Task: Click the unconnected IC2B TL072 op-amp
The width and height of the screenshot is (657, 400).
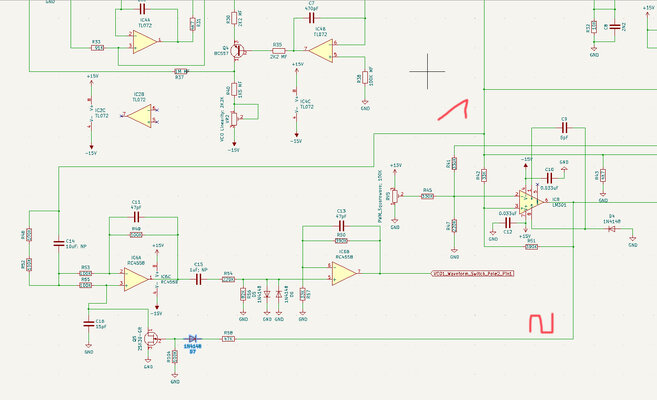Action: tap(139, 116)
